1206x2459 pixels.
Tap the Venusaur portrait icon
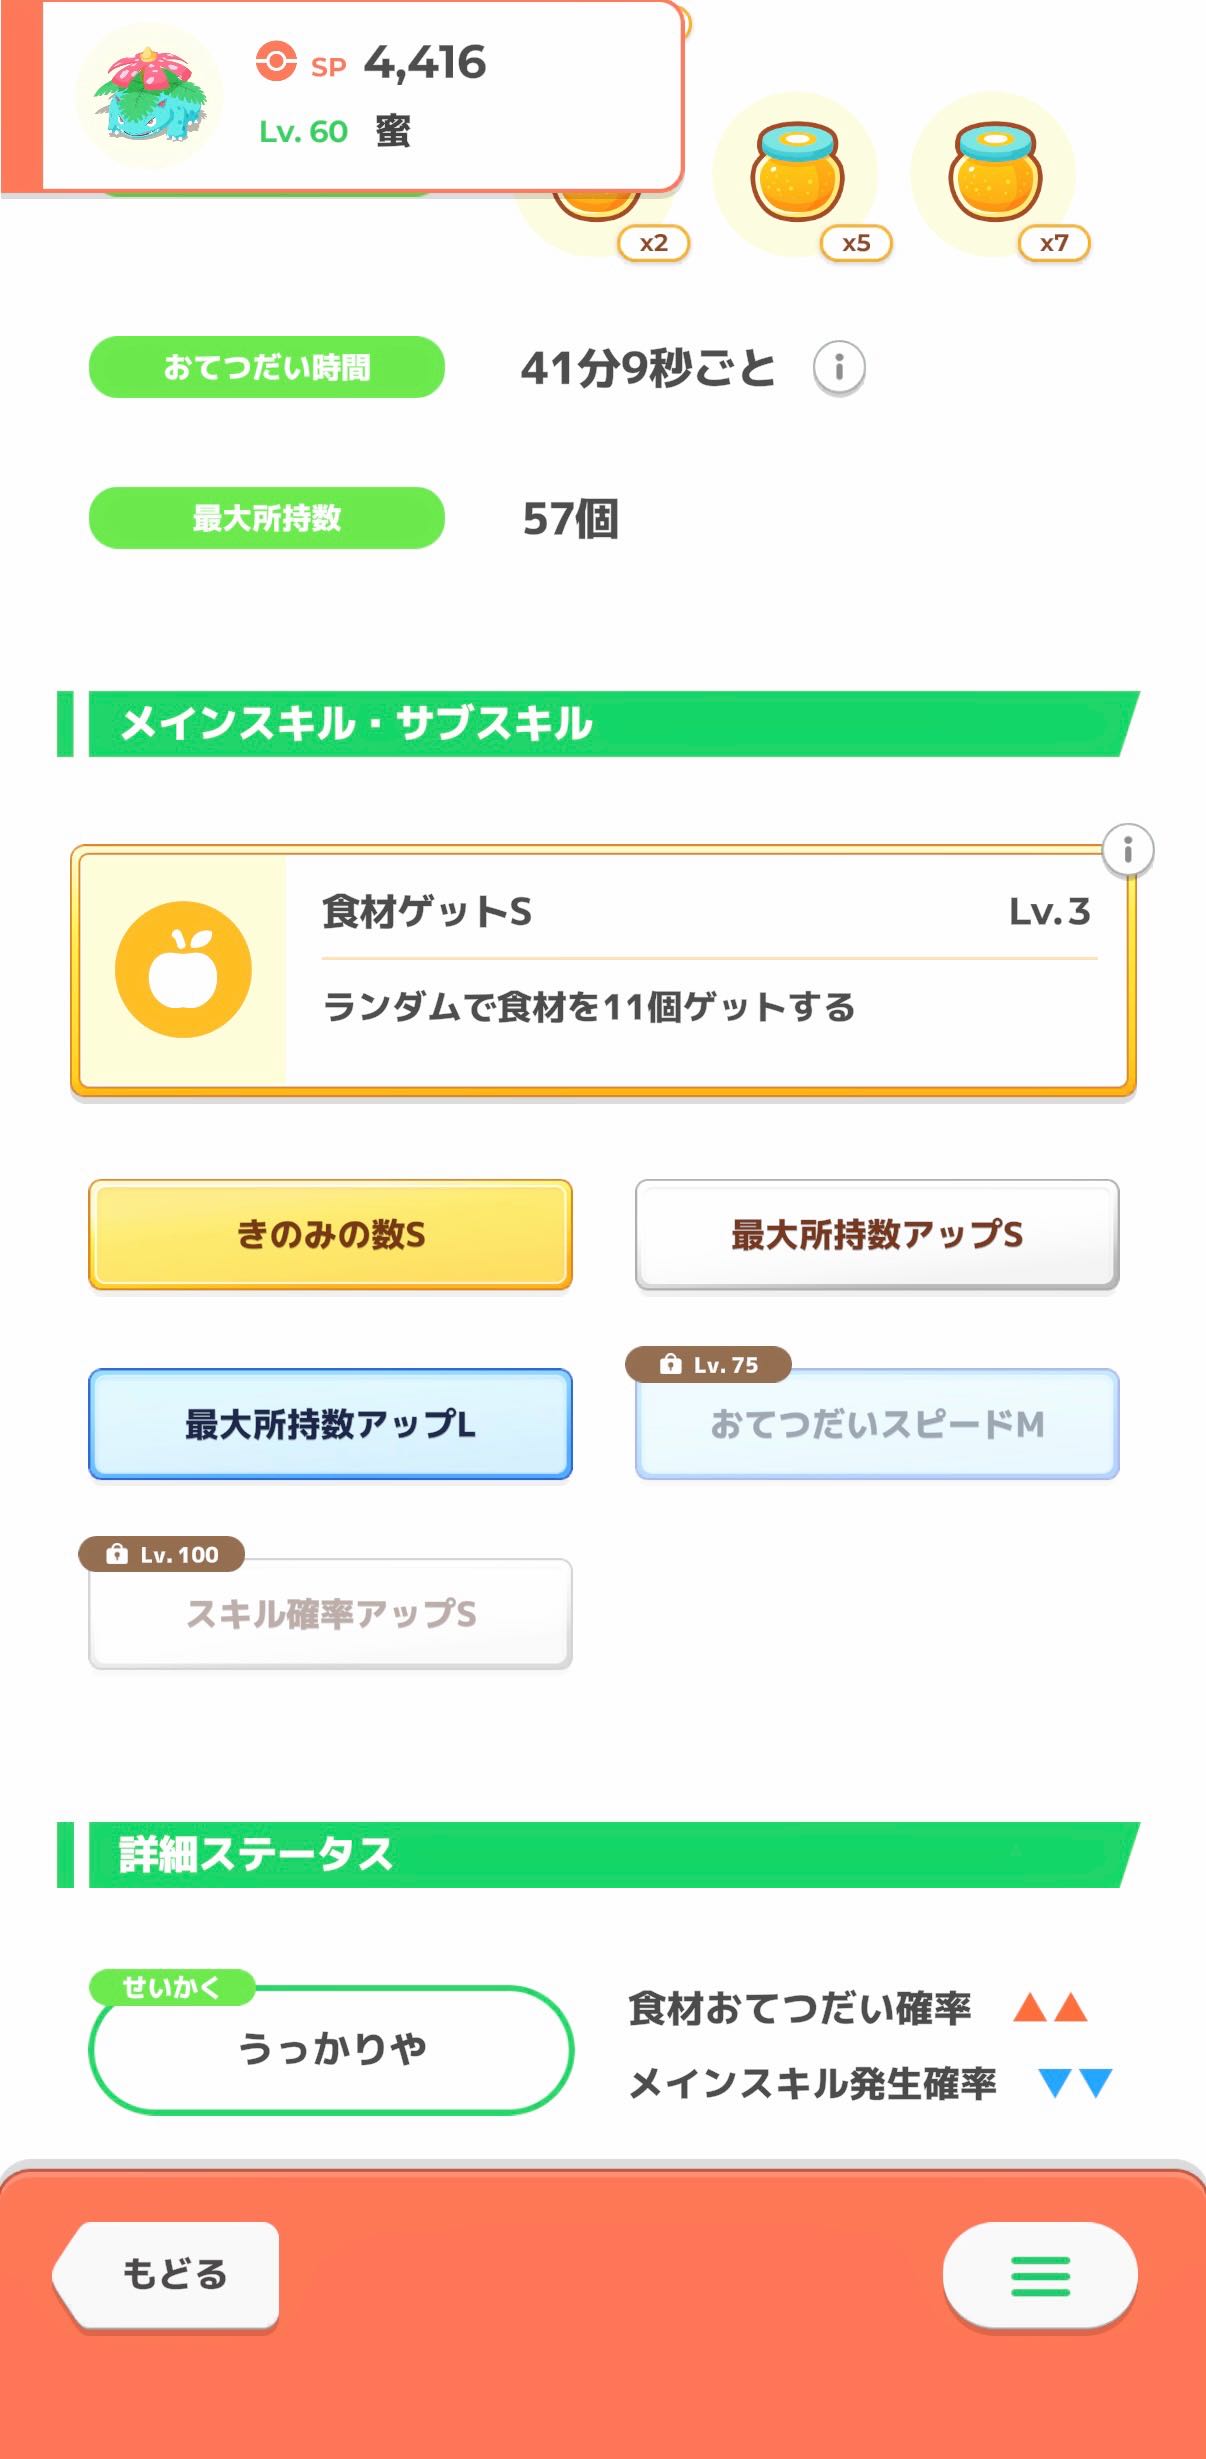coord(150,97)
